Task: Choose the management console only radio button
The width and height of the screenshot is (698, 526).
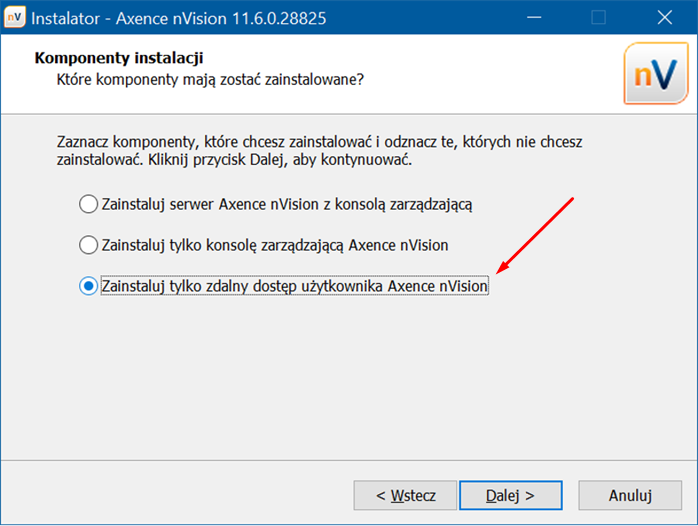Action: point(88,245)
